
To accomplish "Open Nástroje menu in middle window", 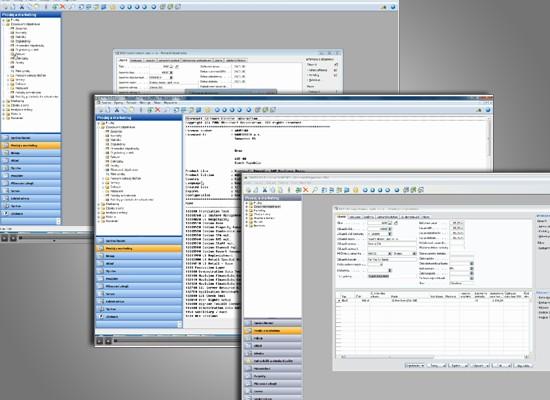I will pos(145,103).
